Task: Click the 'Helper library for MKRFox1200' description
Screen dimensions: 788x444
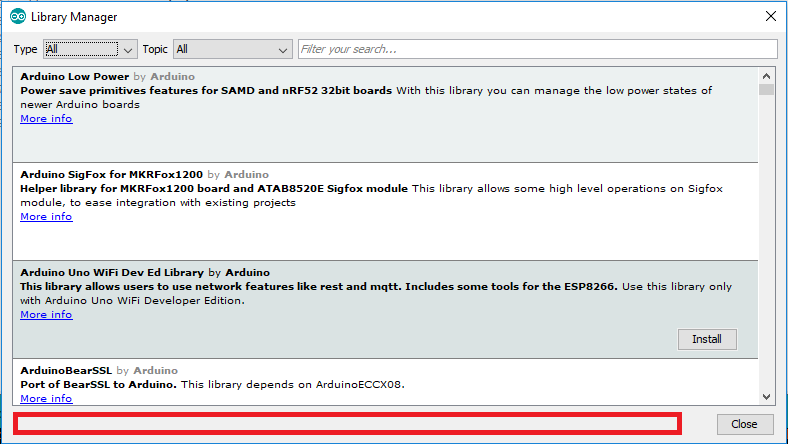Action: (214, 189)
